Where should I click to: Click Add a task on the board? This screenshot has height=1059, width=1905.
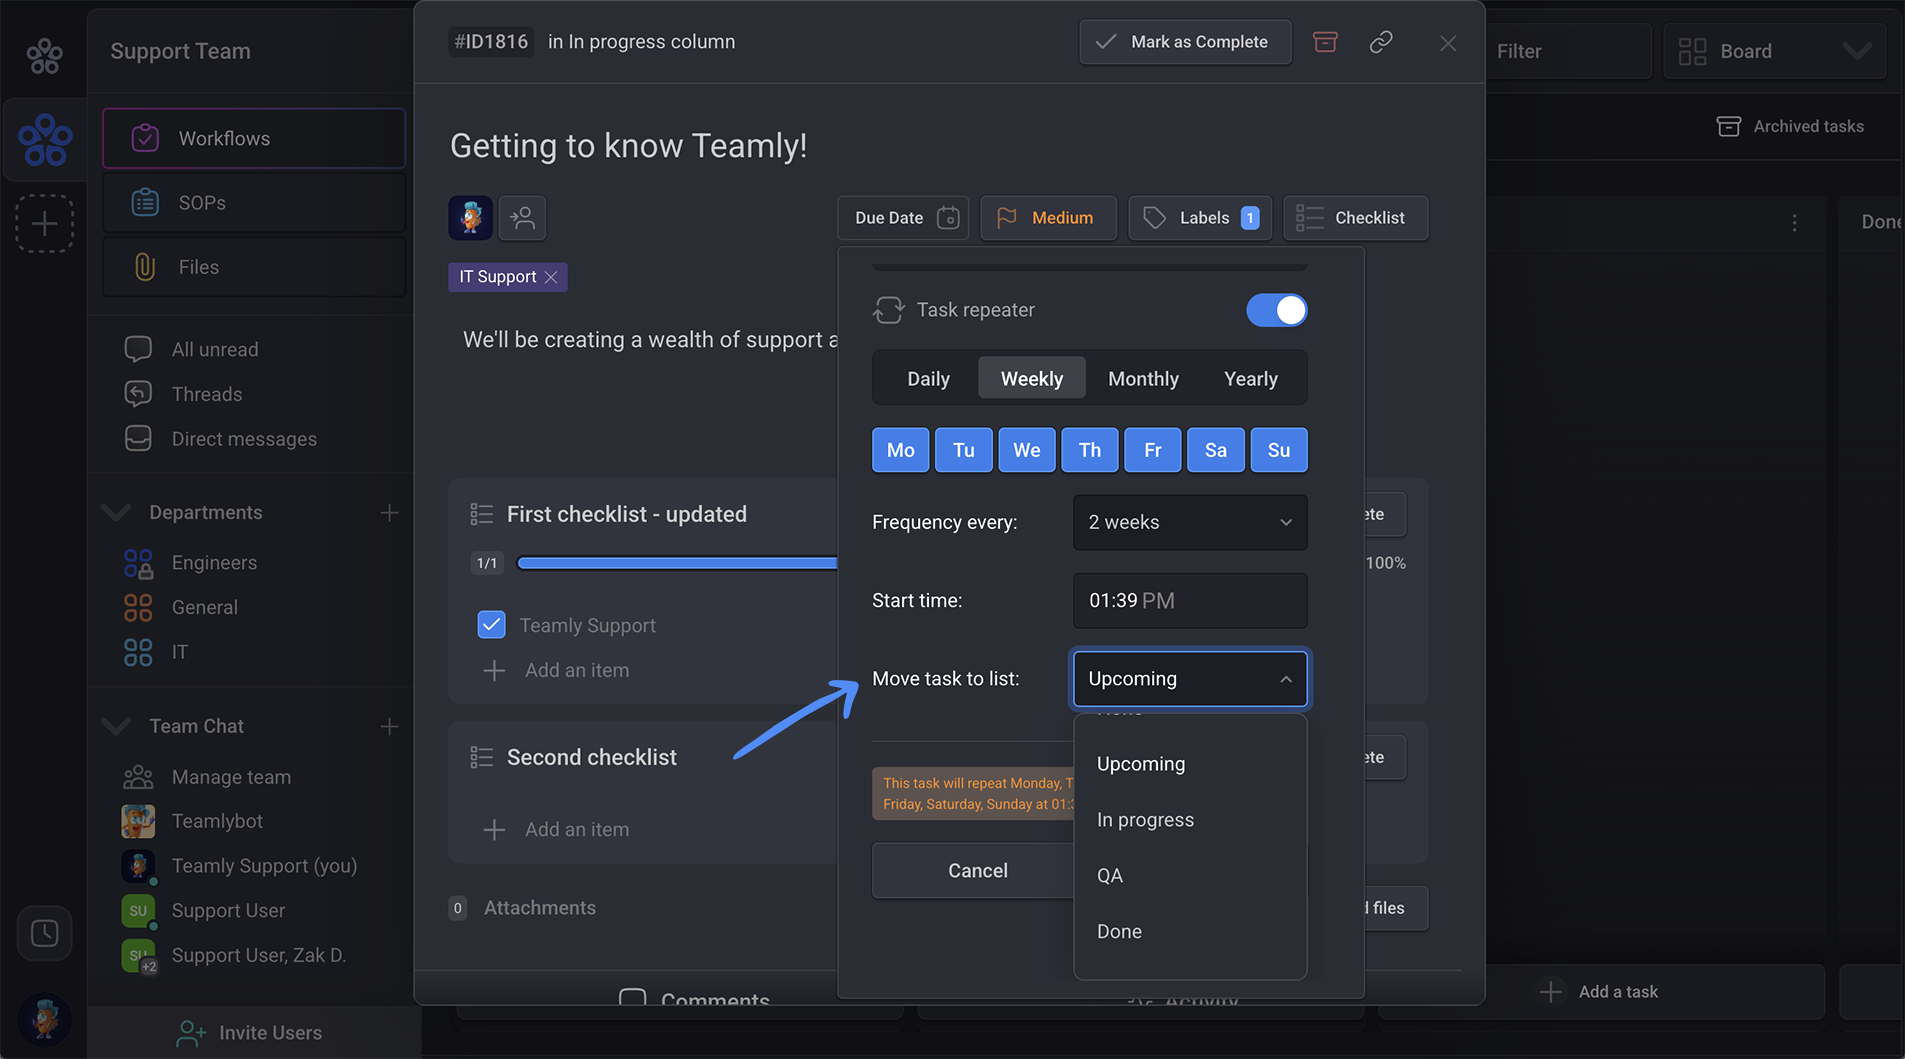pyautogui.click(x=1600, y=992)
